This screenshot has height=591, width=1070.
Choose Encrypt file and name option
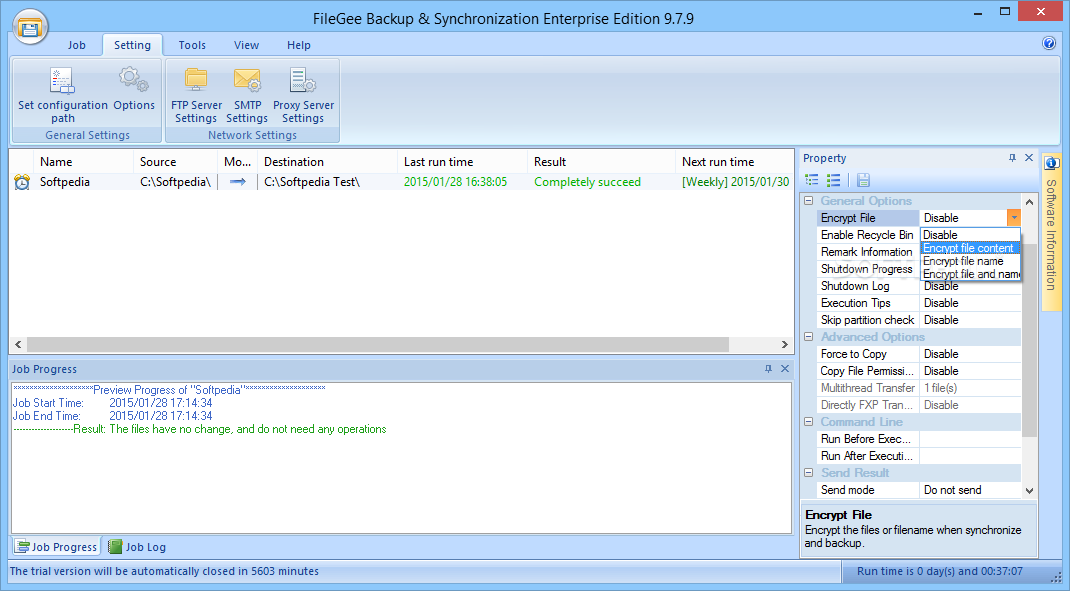970,274
